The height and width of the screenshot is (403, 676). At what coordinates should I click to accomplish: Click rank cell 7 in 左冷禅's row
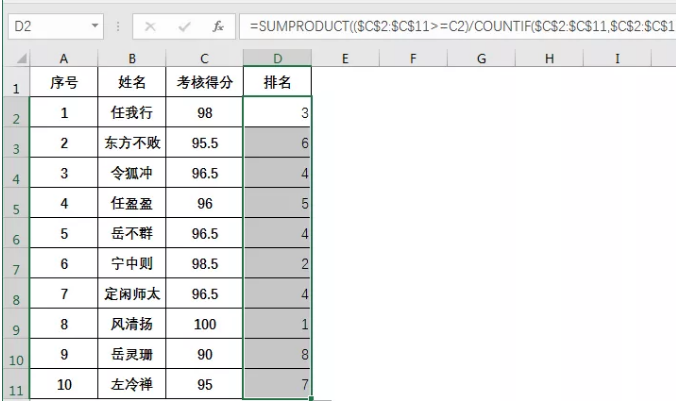277,384
